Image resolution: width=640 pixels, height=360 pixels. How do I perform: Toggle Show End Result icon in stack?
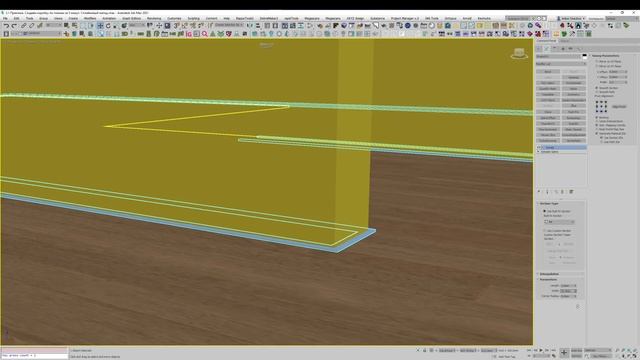coord(547,191)
